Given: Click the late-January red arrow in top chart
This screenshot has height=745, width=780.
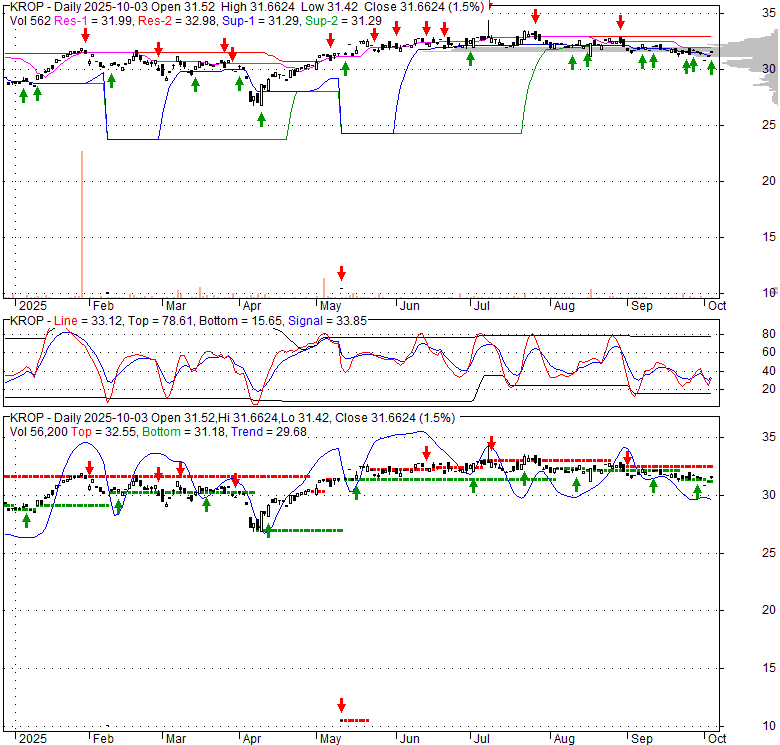Looking at the screenshot, I should [x=85, y=35].
